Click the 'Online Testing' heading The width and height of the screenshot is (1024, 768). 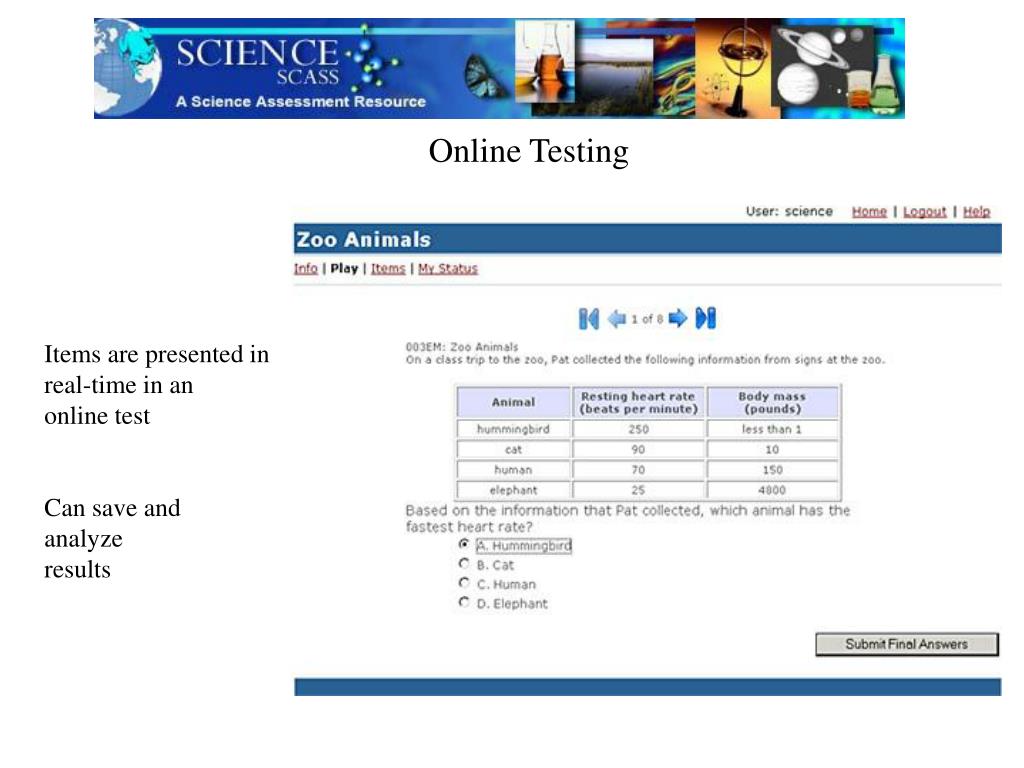click(528, 152)
